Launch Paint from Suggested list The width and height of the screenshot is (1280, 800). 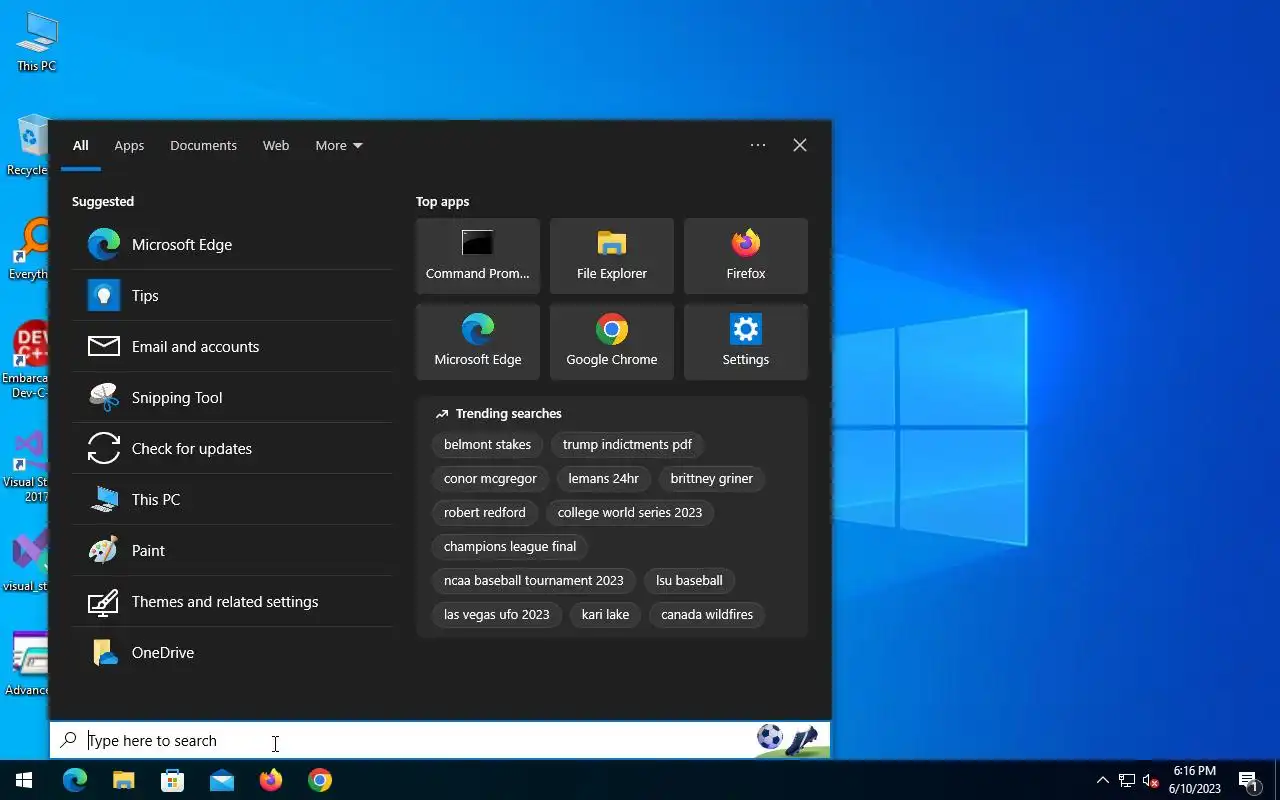coord(232,550)
